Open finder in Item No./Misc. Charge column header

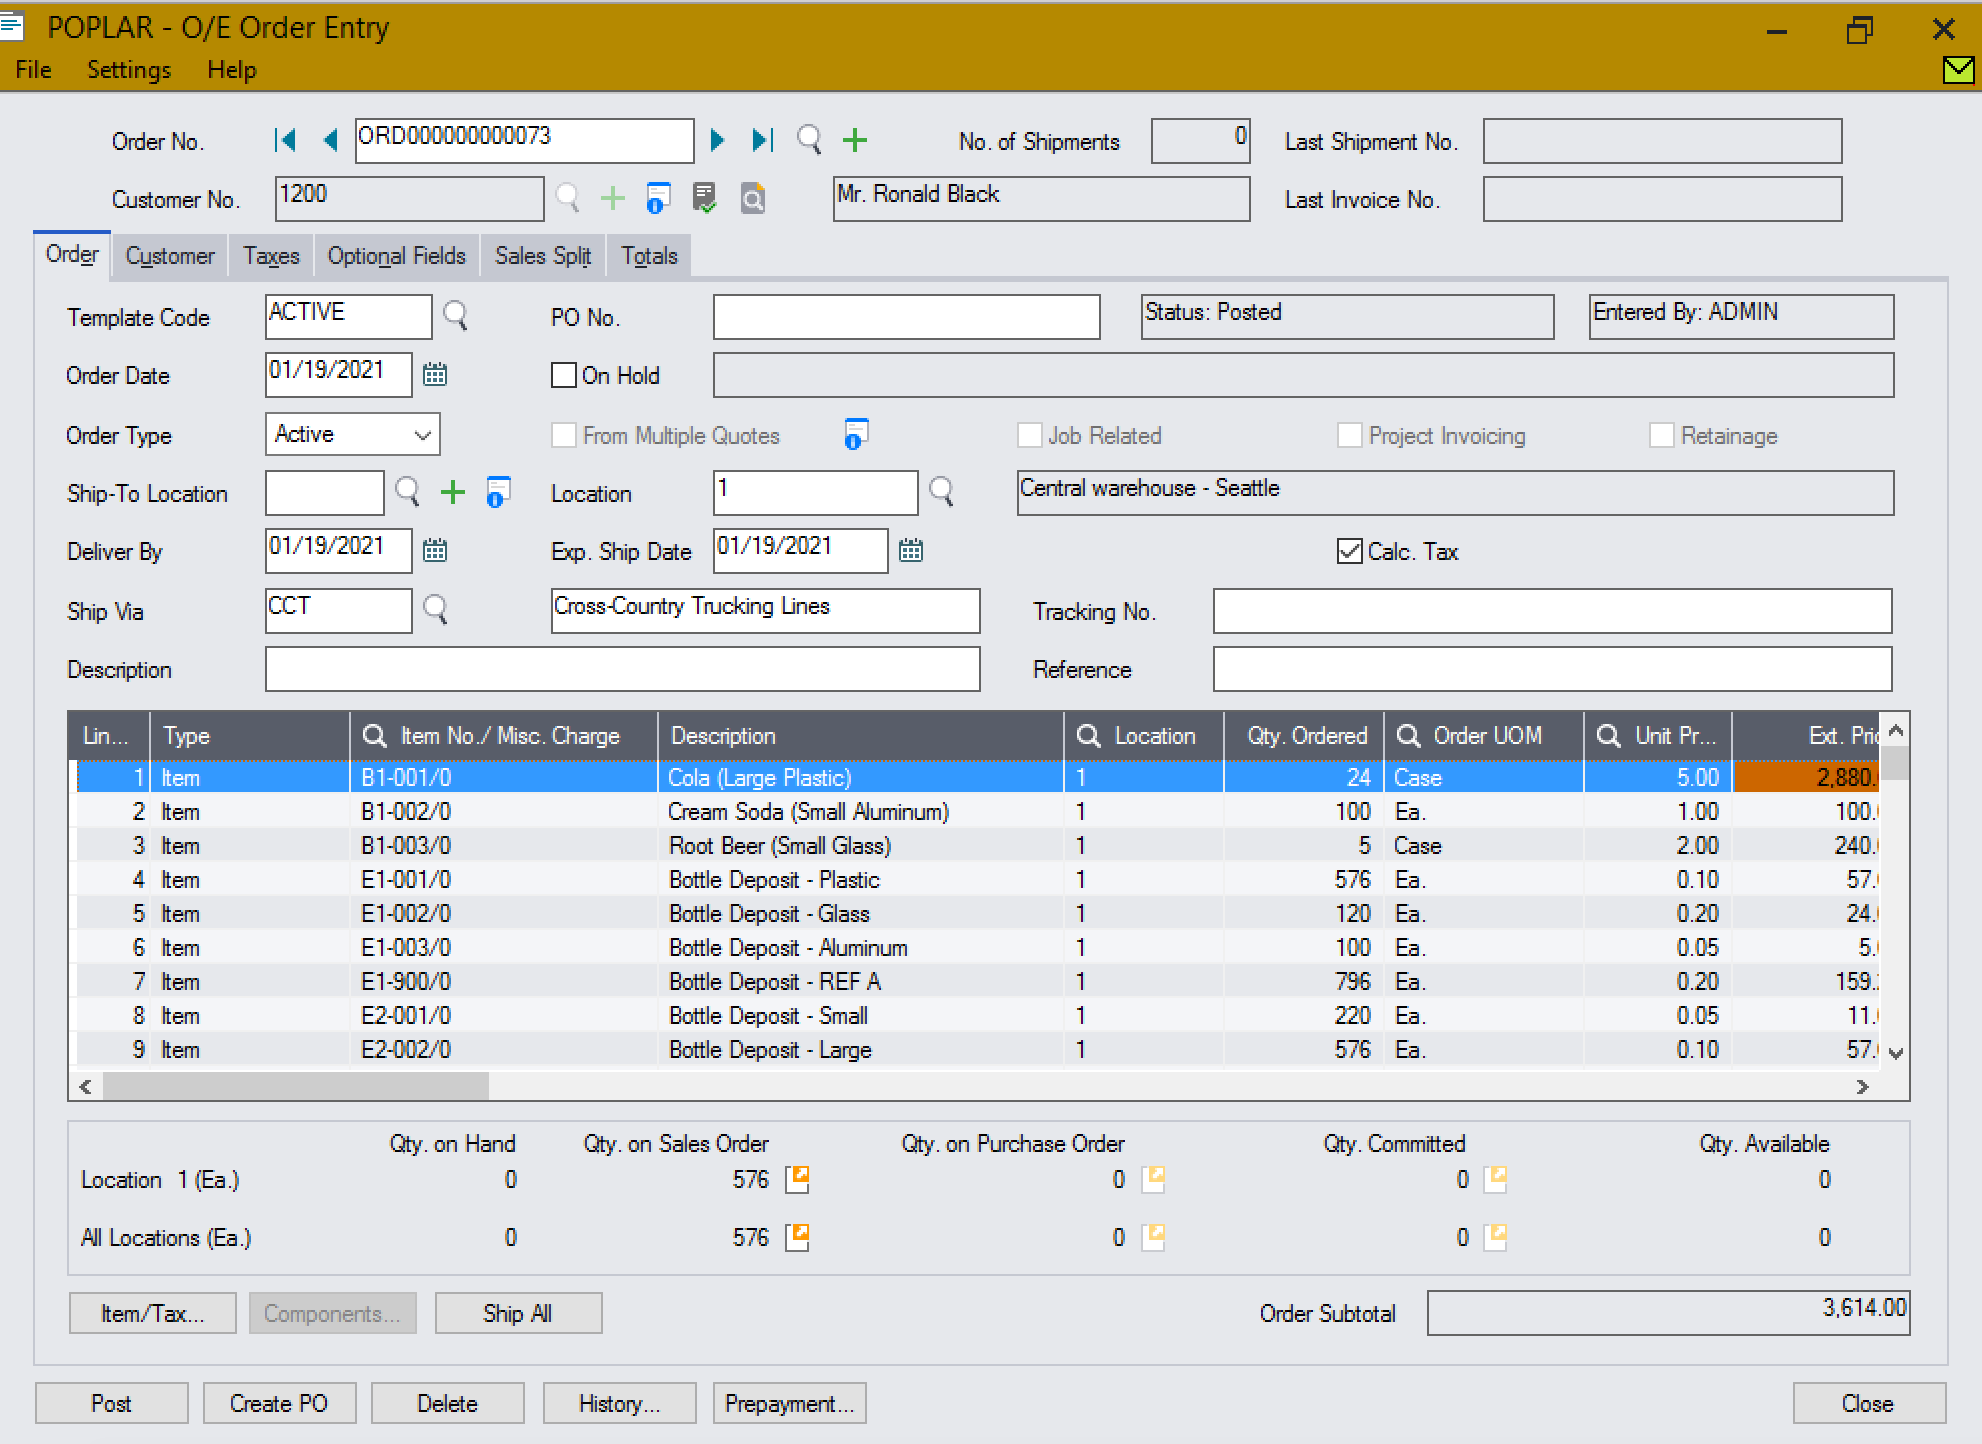(x=375, y=736)
